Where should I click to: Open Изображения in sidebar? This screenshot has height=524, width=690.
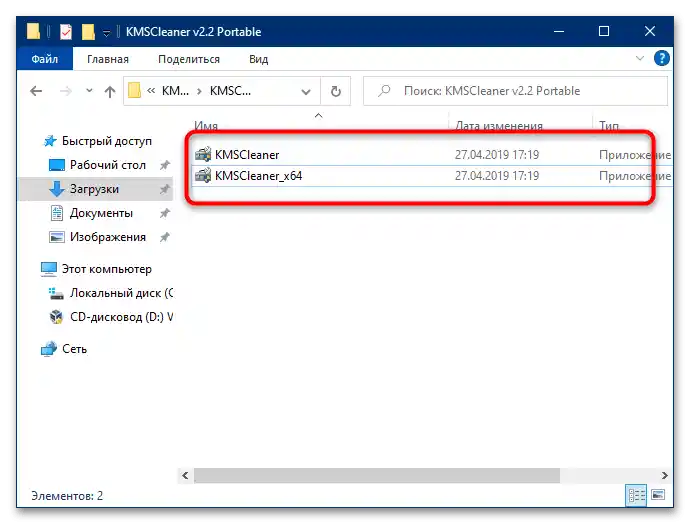(108, 237)
